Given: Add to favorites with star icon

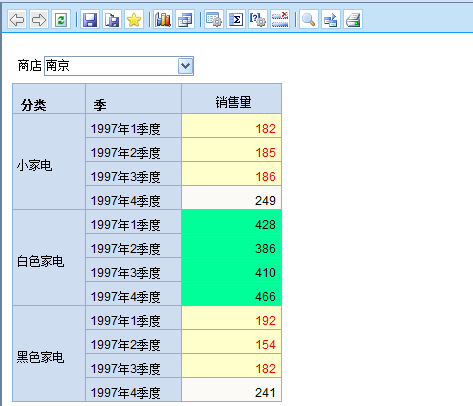Looking at the screenshot, I should coord(134,19).
